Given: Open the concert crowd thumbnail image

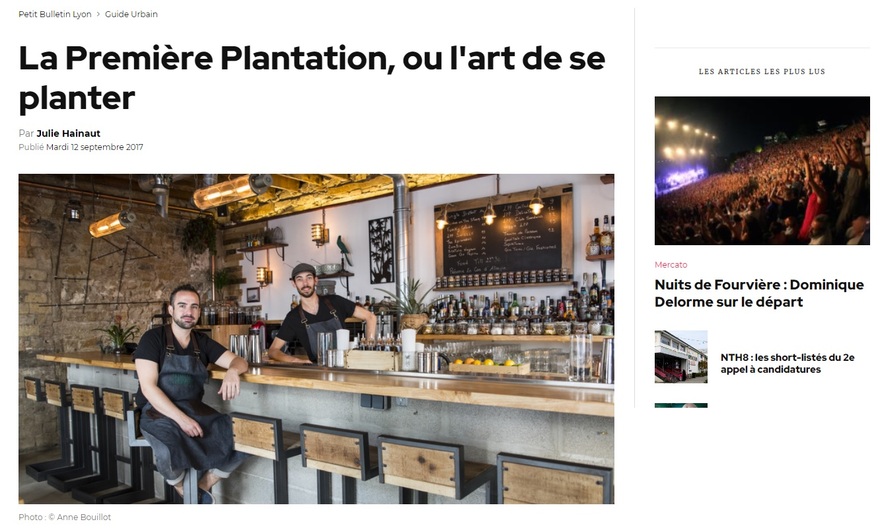Looking at the screenshot, I should point(762,171).
